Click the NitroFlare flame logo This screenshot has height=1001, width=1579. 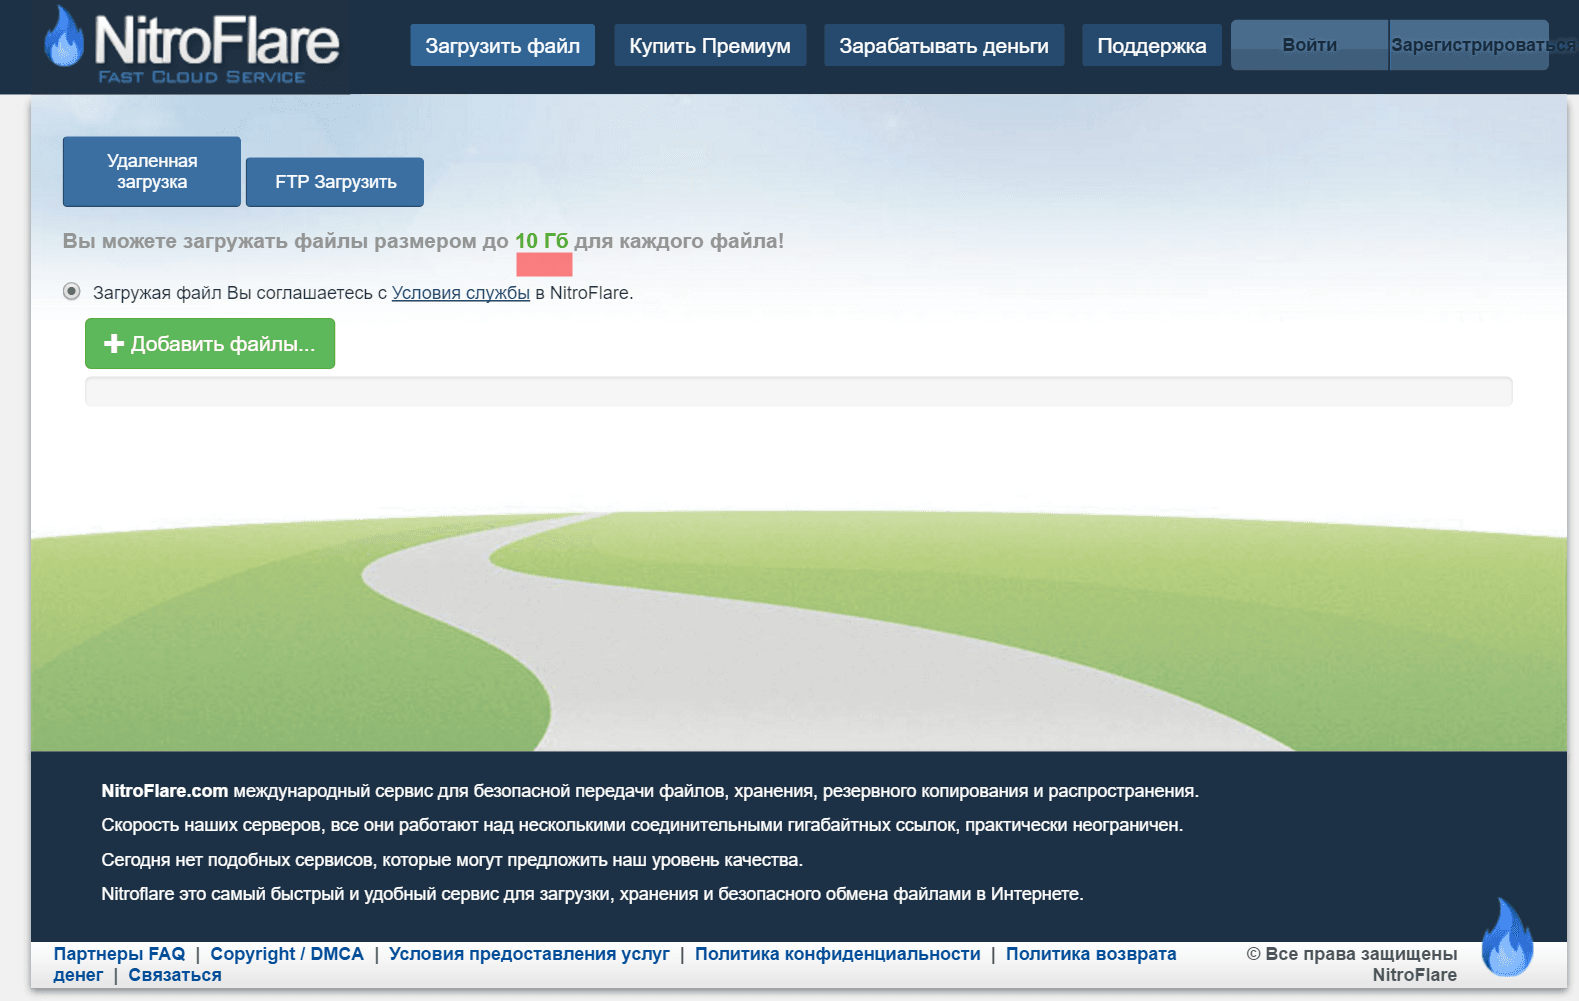[x=64, y=37]
